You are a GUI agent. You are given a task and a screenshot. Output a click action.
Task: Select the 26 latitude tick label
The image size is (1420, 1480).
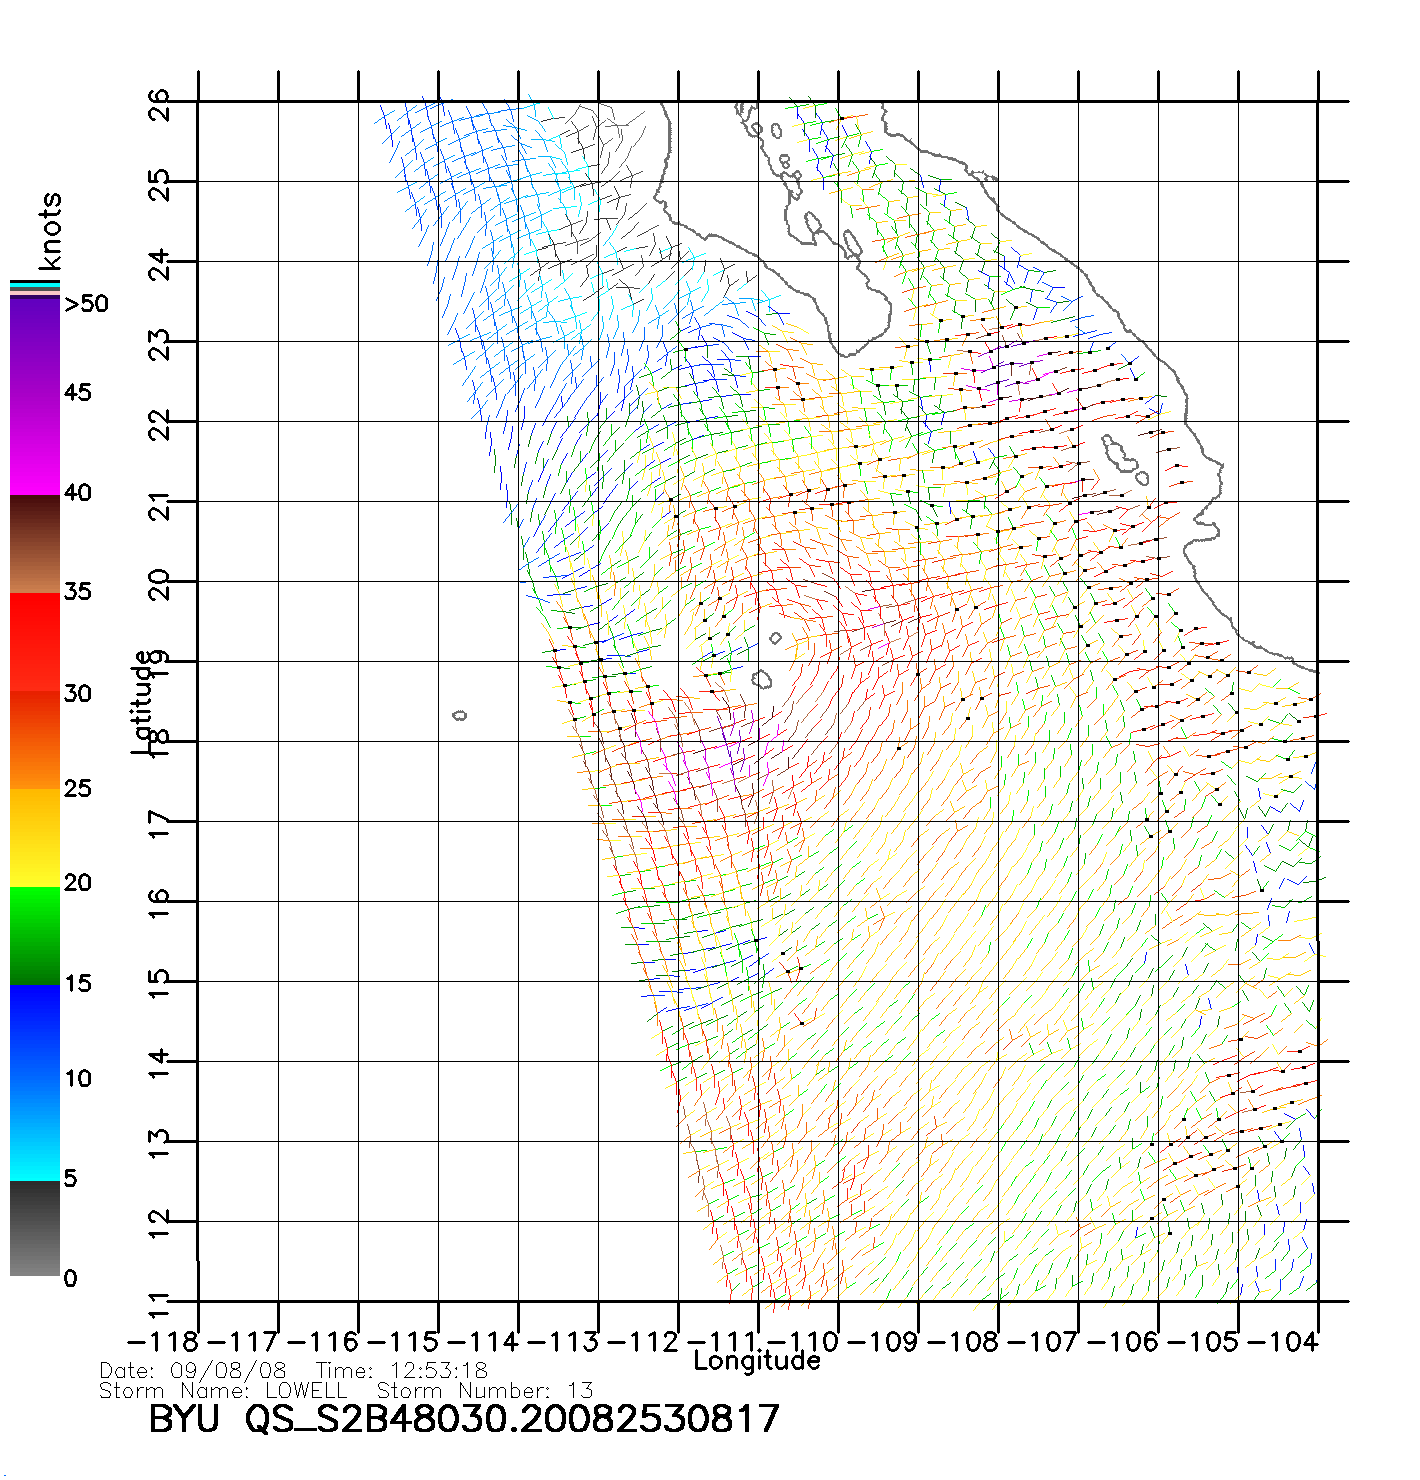(x=160, y=105)
